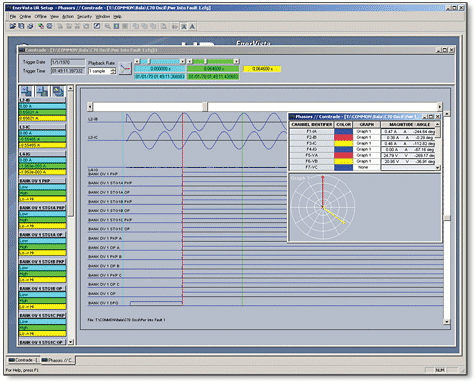Image resolution: width=476 pixels, height=383 pixels.
Task: Click the waveform scrollbar left arrow
Action: click(90, 107)
